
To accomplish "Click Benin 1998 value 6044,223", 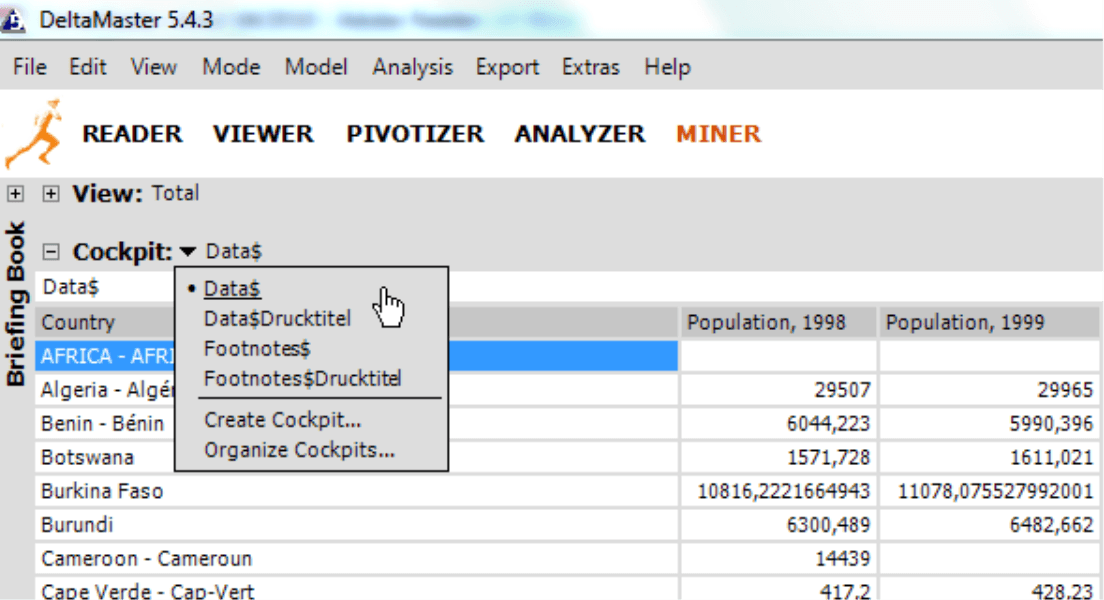I will point(828,423).
